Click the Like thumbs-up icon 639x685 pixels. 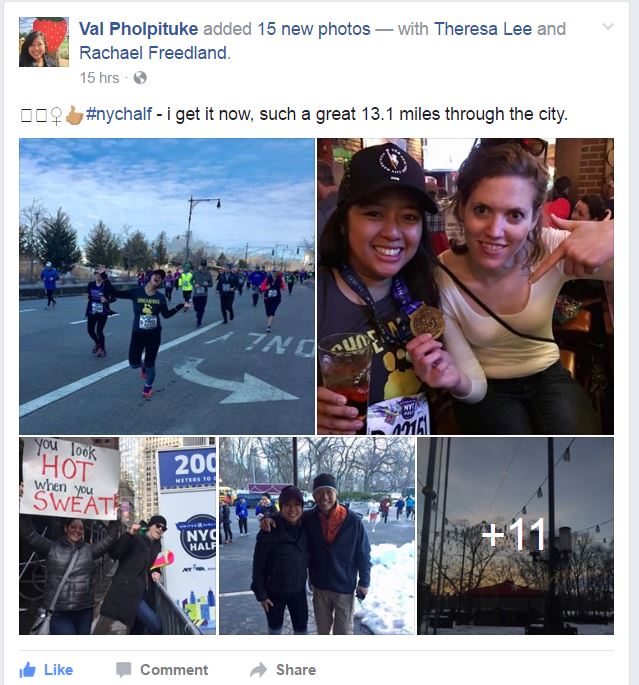tap(28, 669)
